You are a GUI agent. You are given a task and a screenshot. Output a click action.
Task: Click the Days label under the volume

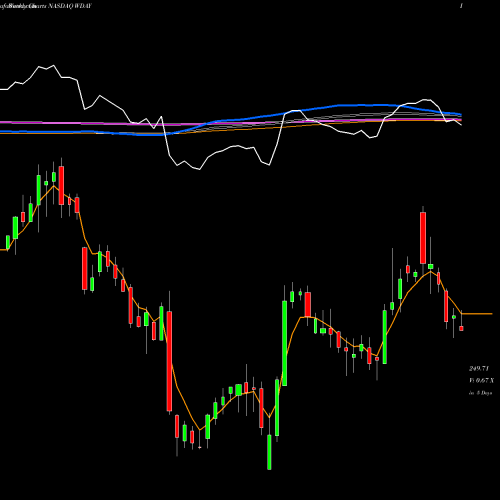(481, 393)
